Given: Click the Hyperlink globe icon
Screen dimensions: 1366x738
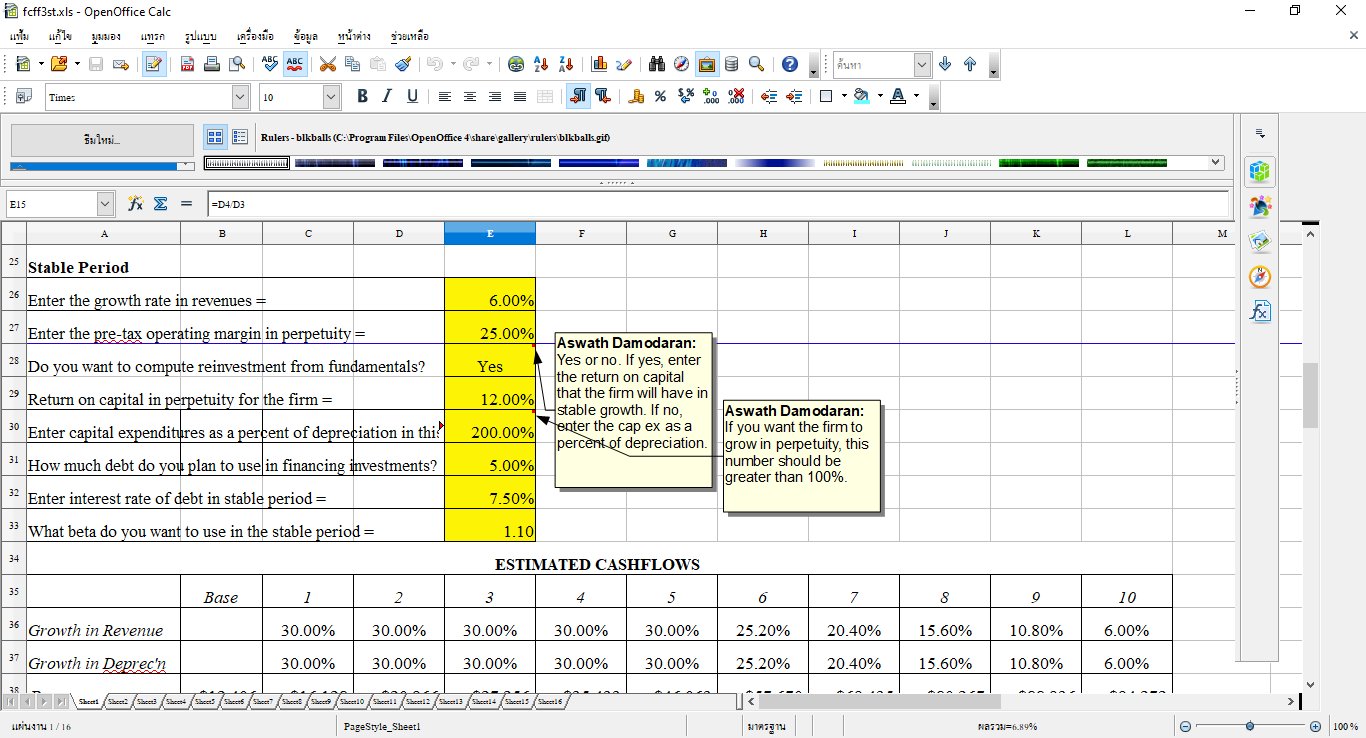Looking at the screenshot, I should click(516, 64).
